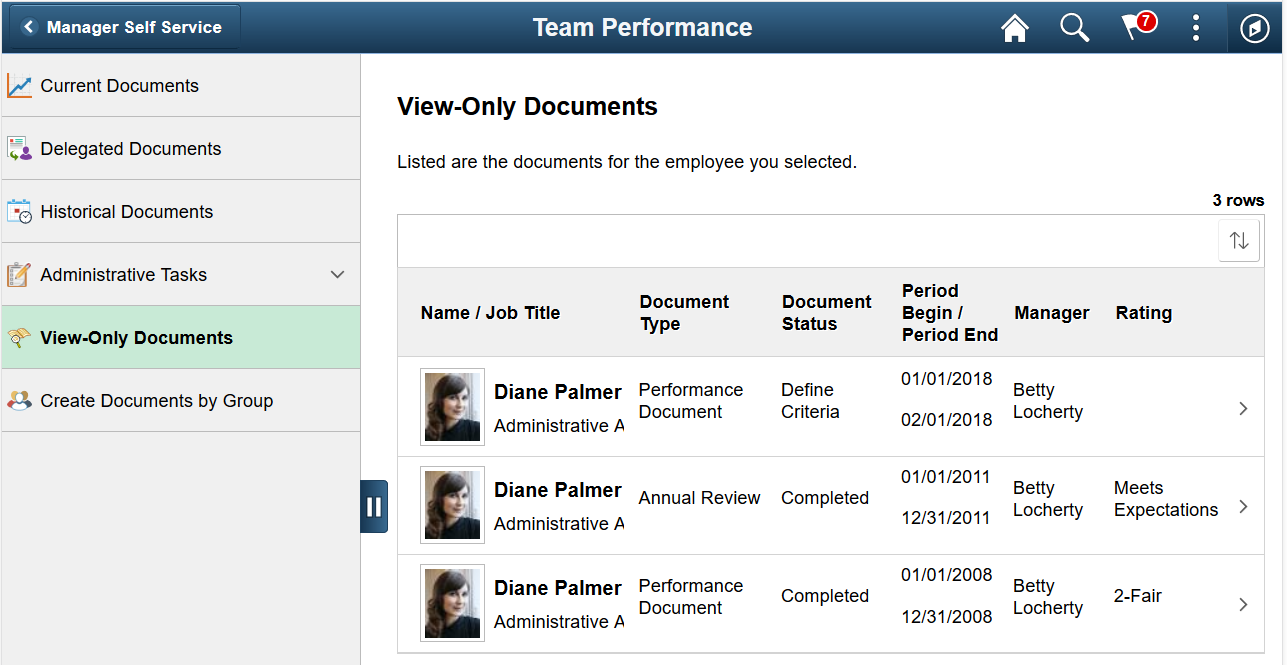The image size is (1287, 665).
Task: Open Current Documents in the sidebar
Action: [181, 86]
